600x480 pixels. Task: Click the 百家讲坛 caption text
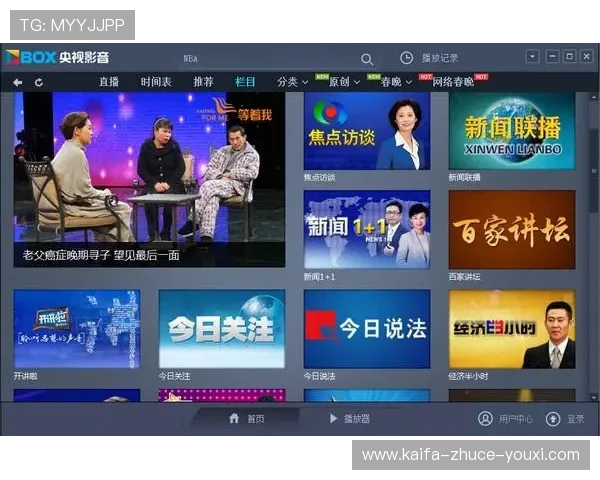point(465,277)
